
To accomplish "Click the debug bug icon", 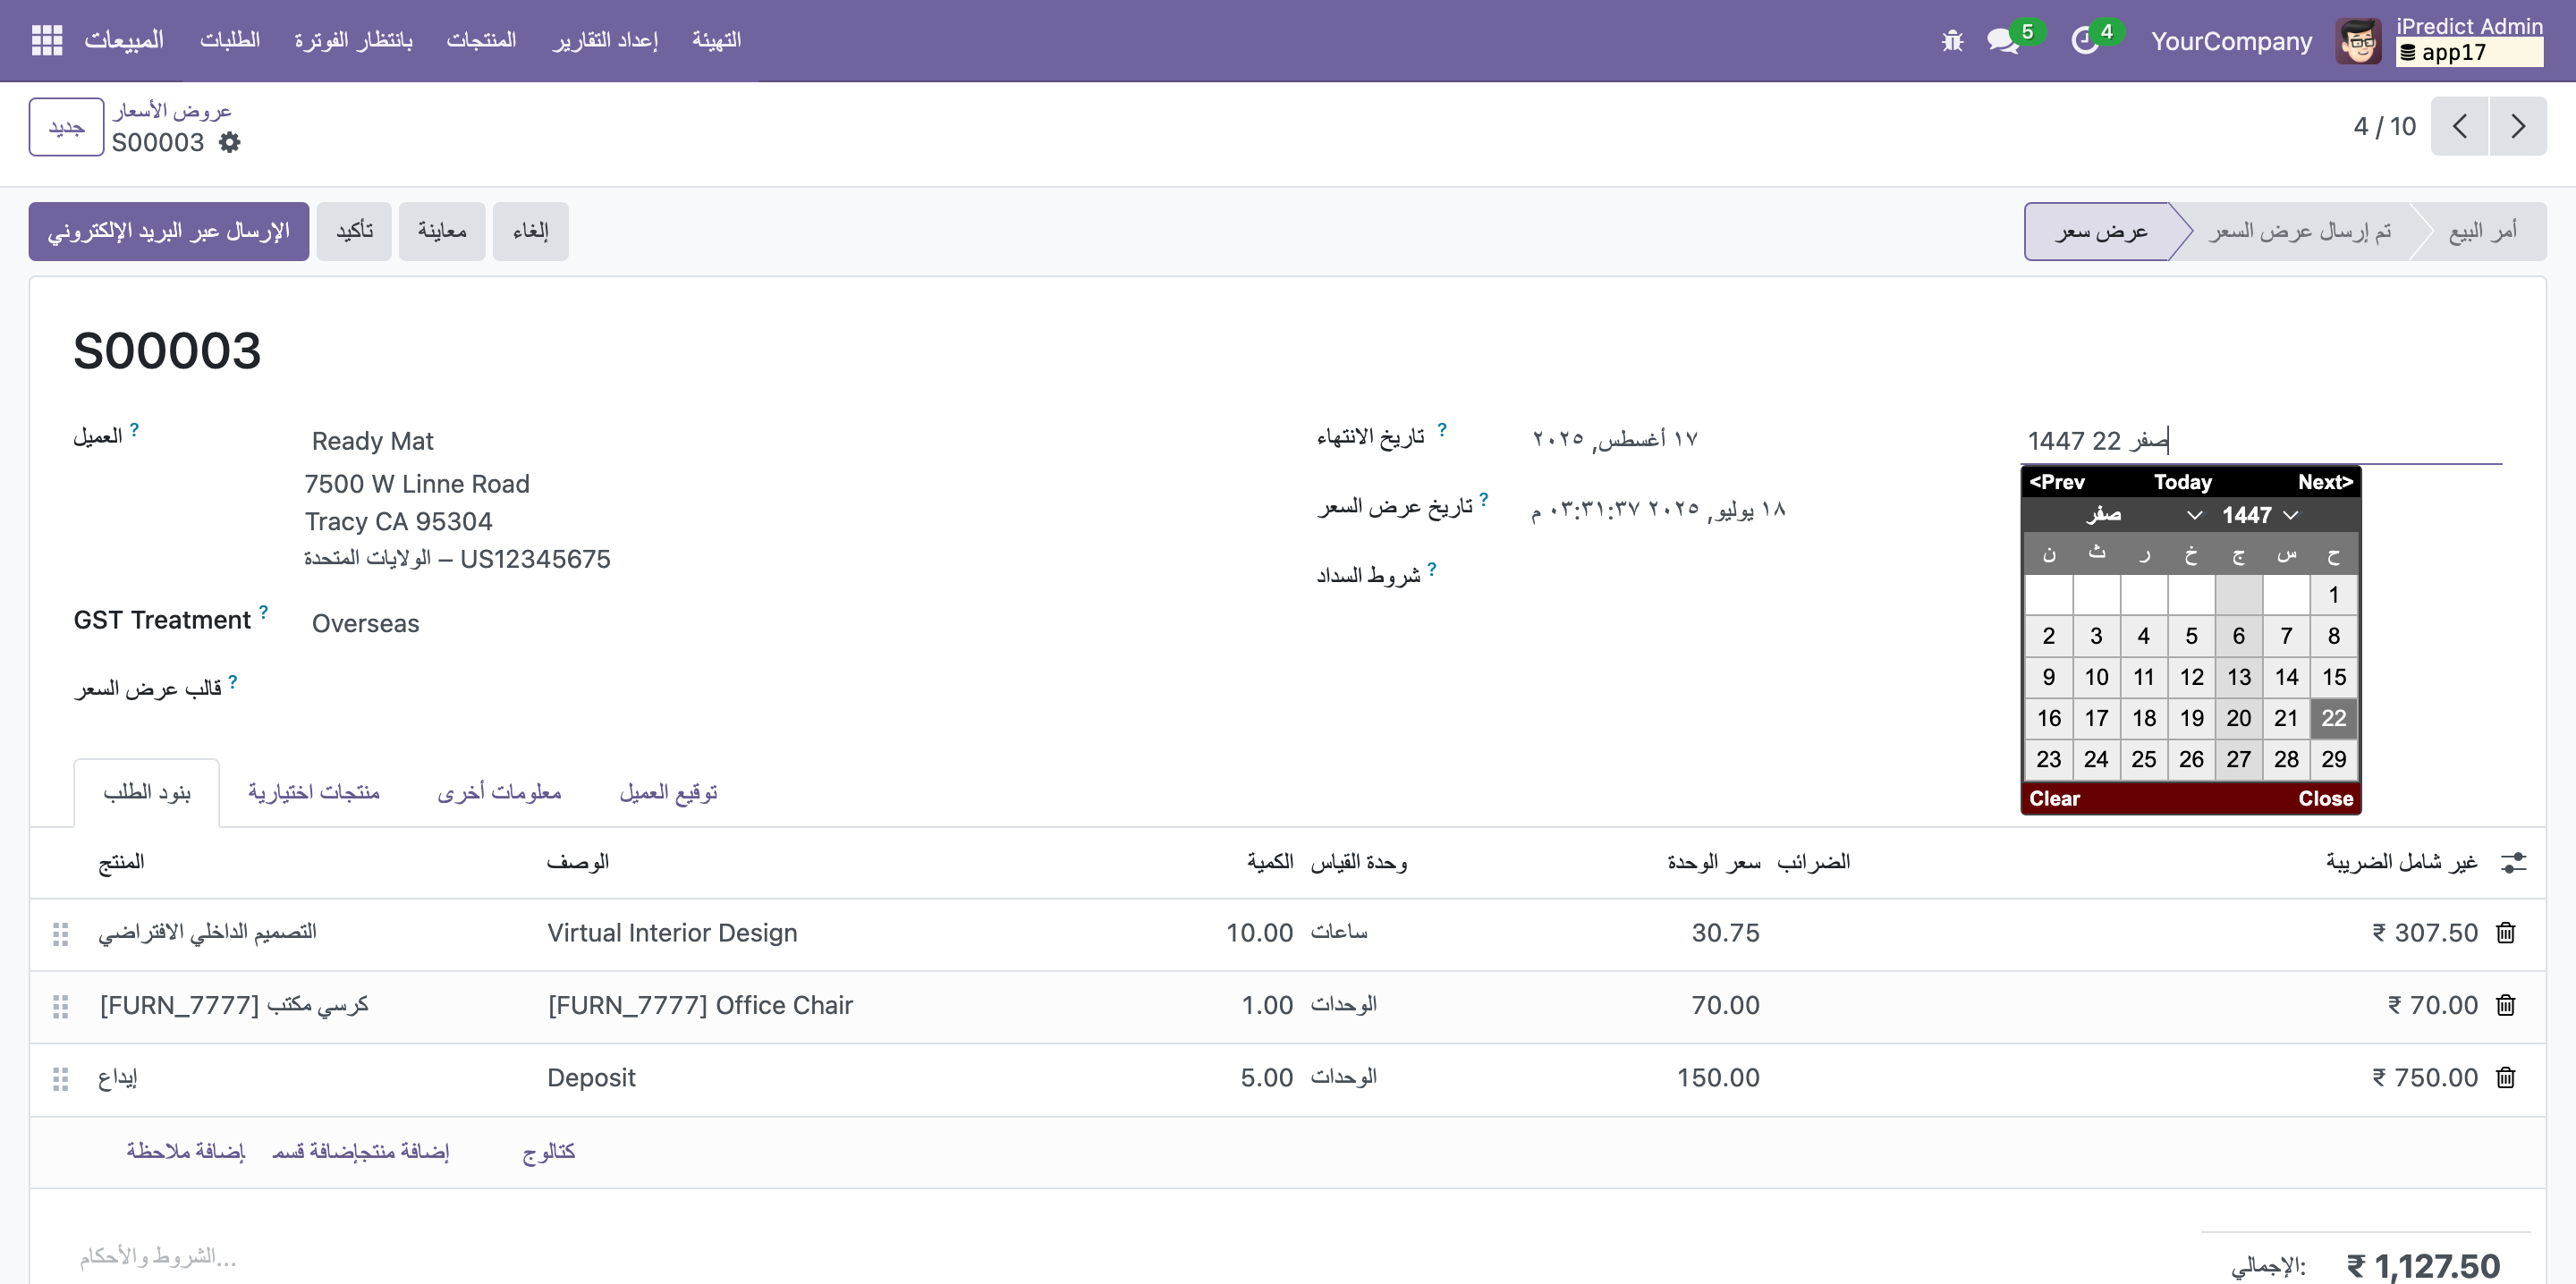I will (1952, 41).
